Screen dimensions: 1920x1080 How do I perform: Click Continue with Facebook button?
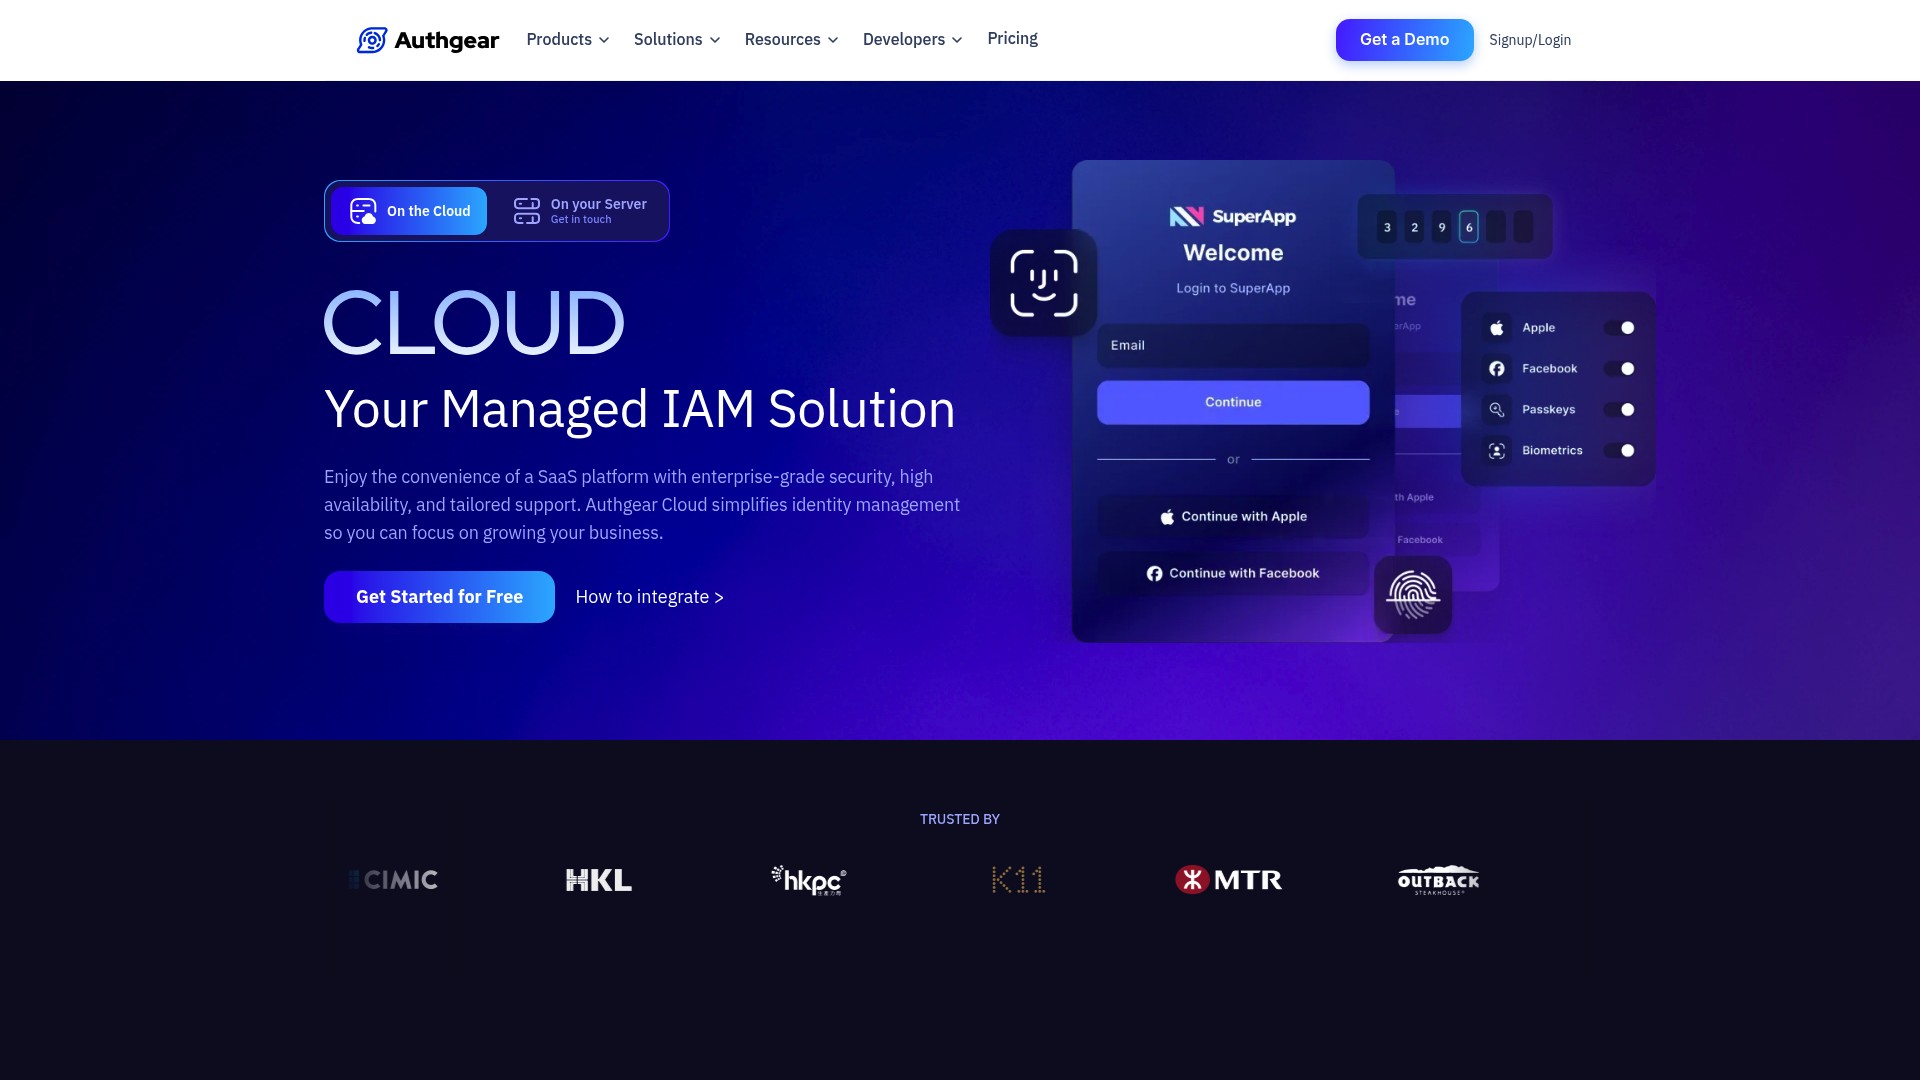tap(1233, 574)
